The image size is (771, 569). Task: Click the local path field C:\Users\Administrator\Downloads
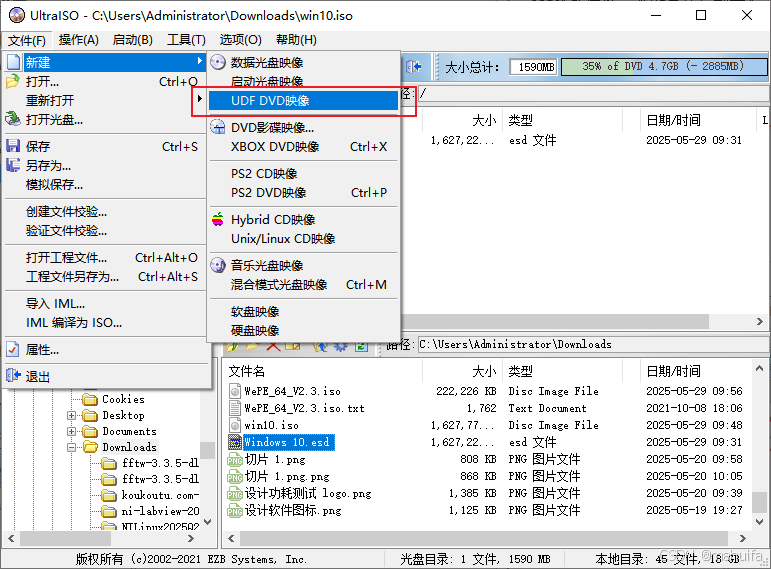click(x=592, y=344)
